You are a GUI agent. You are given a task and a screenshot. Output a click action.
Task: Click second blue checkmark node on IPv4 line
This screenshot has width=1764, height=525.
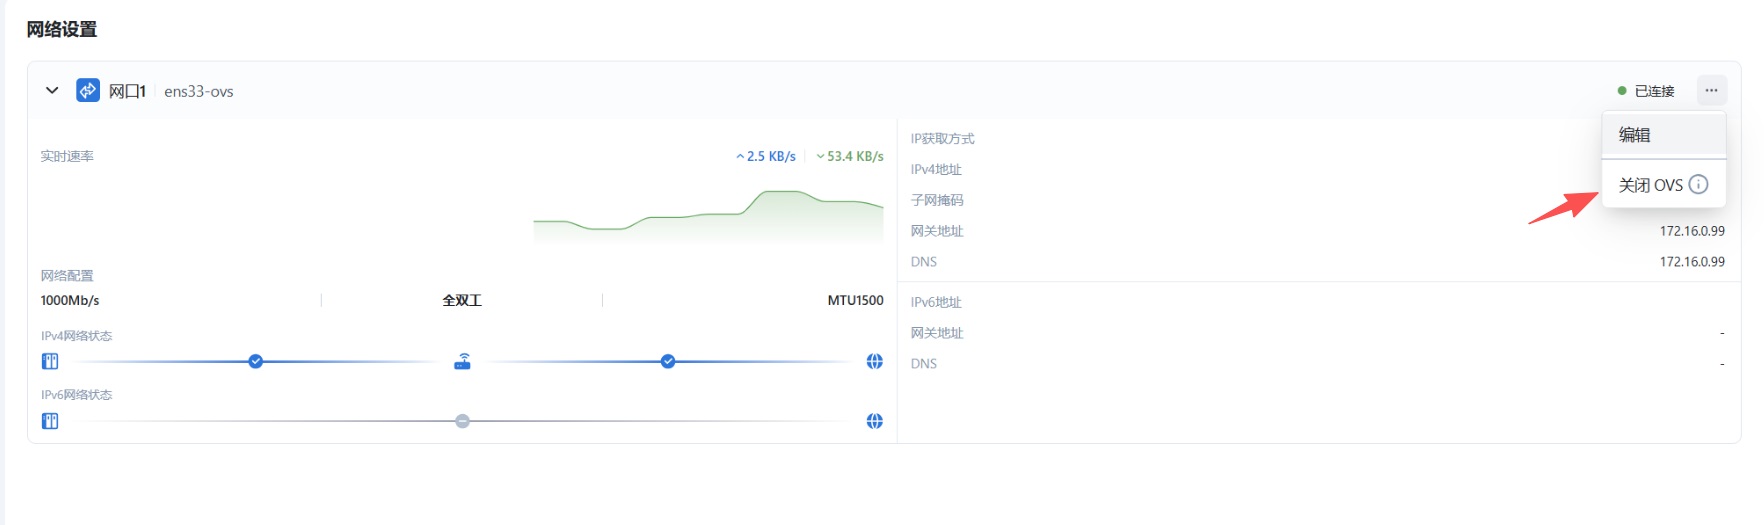click(668, 362)
